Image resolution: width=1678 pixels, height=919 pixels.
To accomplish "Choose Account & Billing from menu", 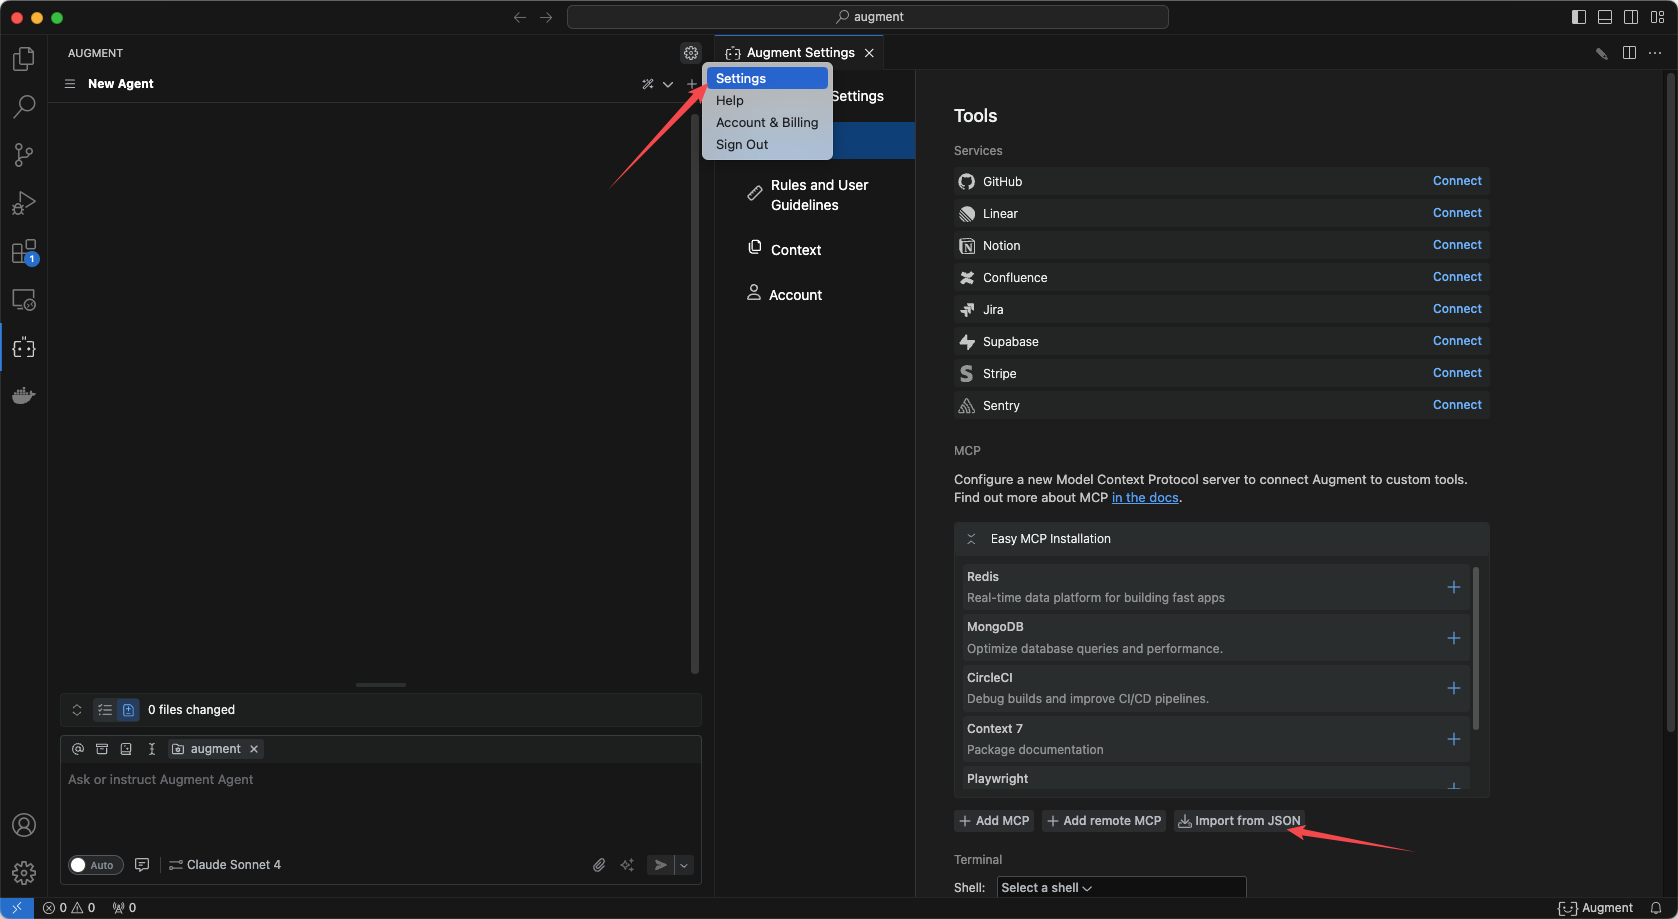I will tap(767, 122).
